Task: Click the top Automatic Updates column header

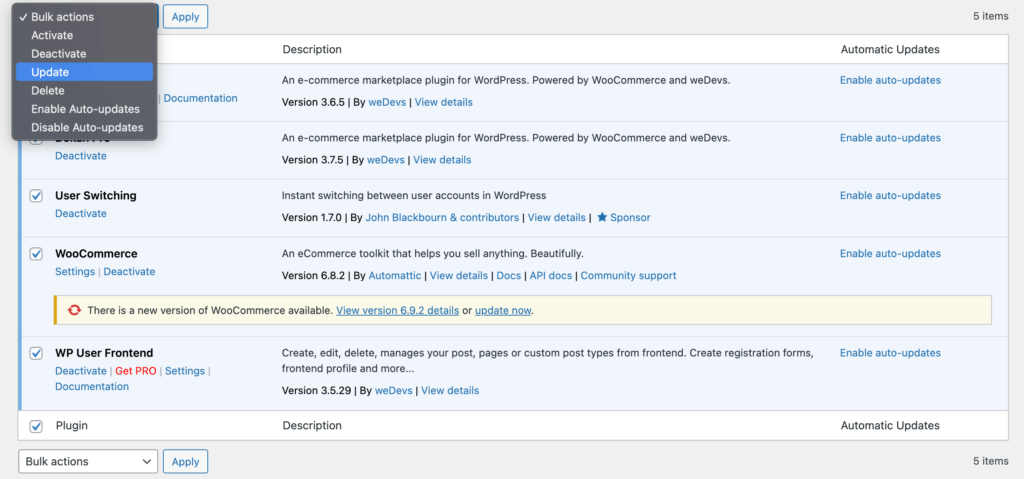Action: pyautogui.click(x=890, y=49)
